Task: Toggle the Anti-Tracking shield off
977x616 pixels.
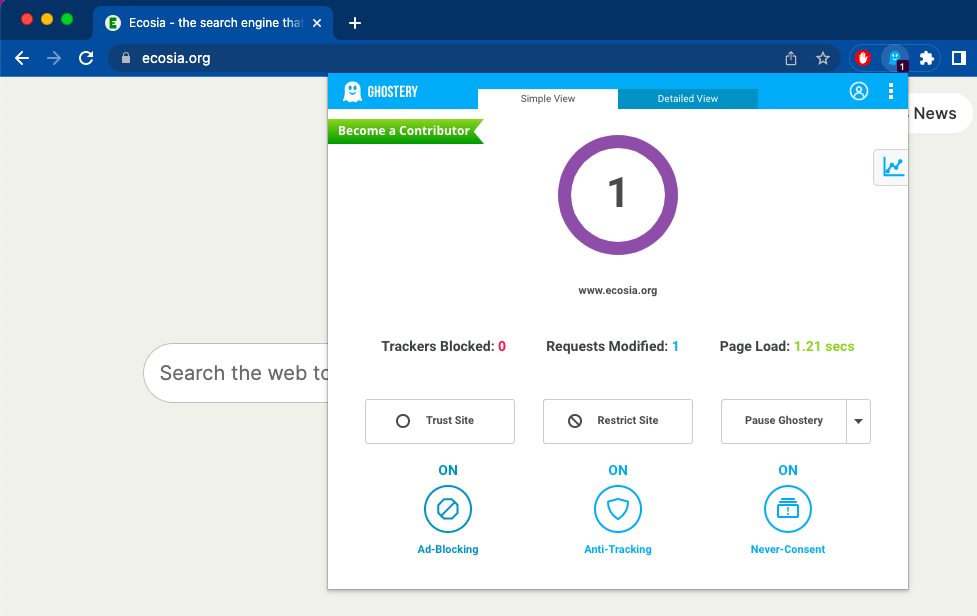Action: click(618, 509)
